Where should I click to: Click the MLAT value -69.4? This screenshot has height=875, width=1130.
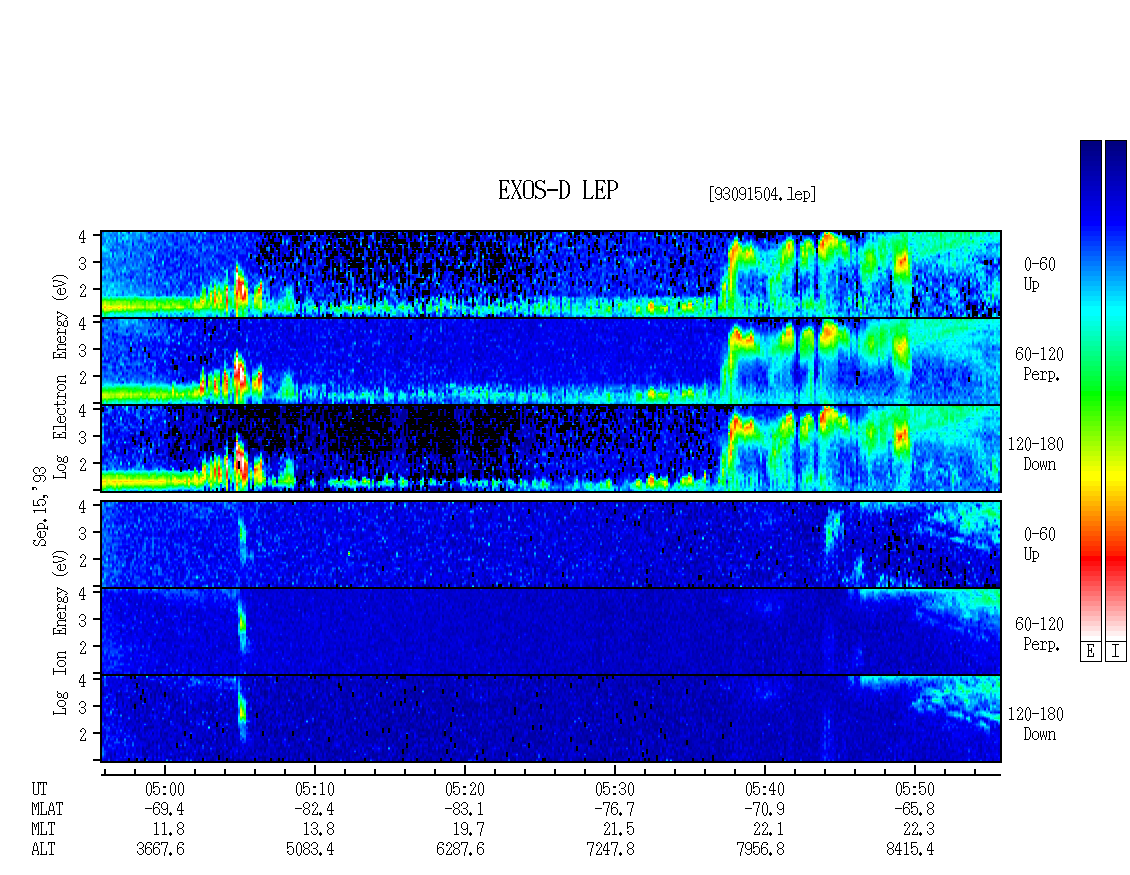164,809
